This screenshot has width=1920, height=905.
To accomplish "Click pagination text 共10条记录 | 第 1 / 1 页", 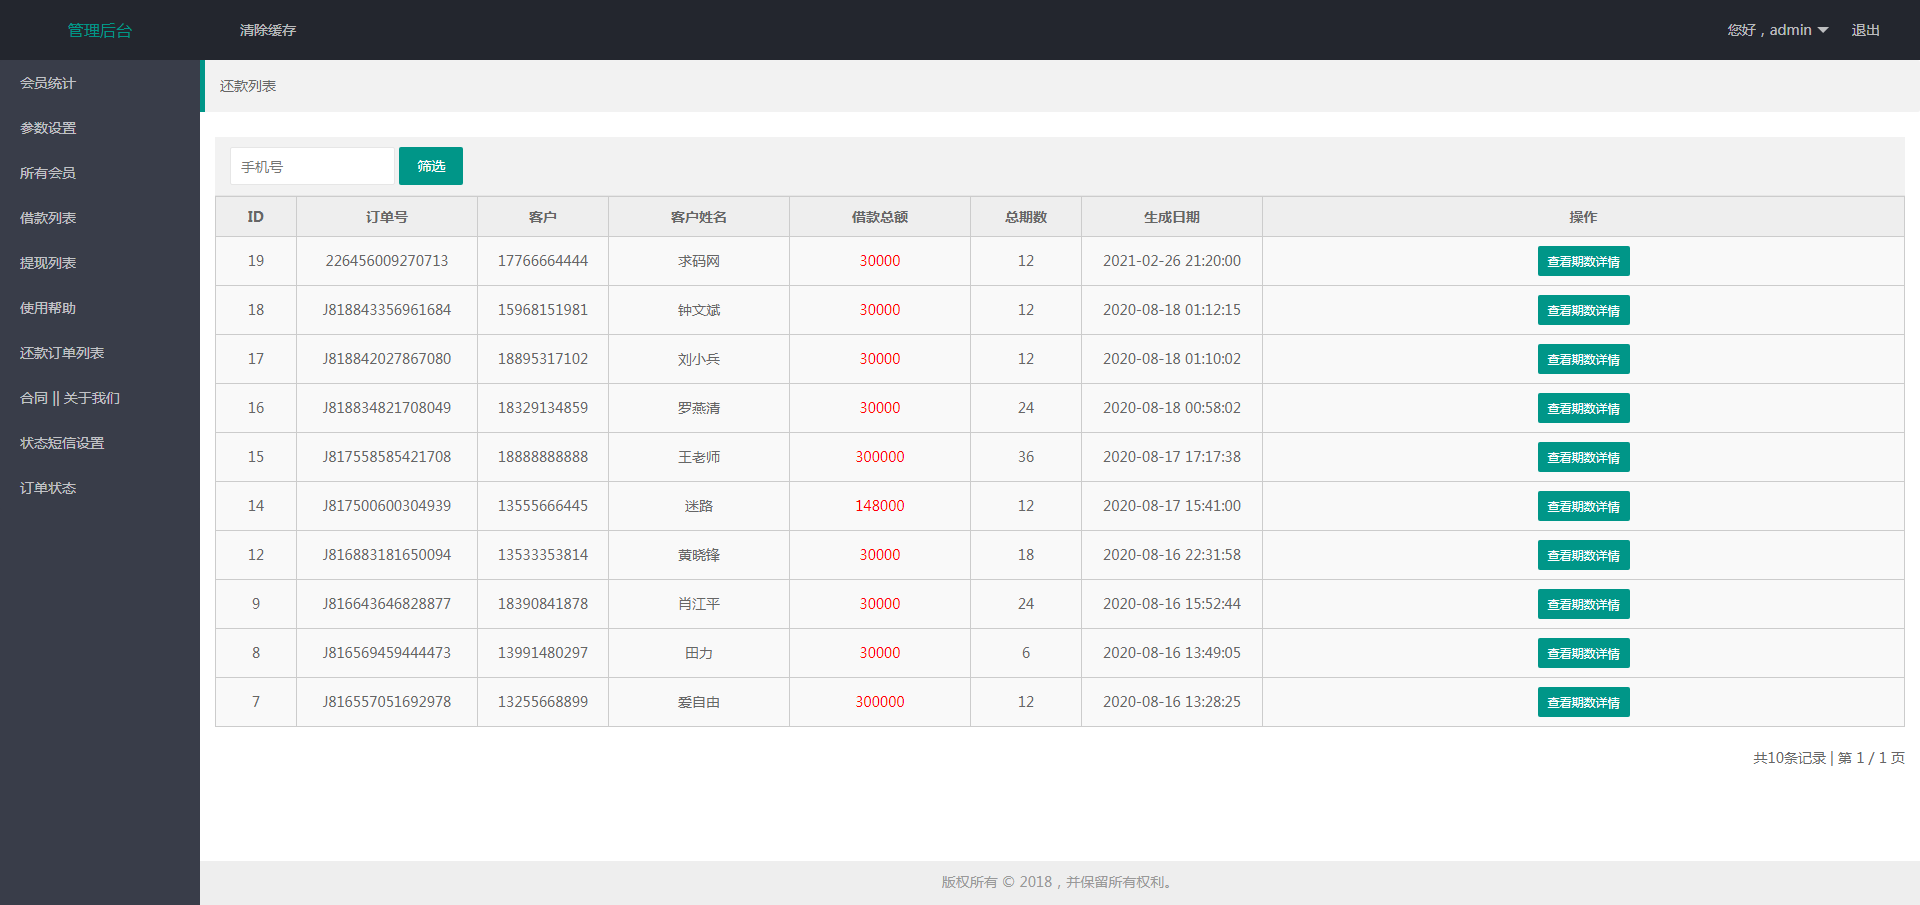I will [1829, 758].
